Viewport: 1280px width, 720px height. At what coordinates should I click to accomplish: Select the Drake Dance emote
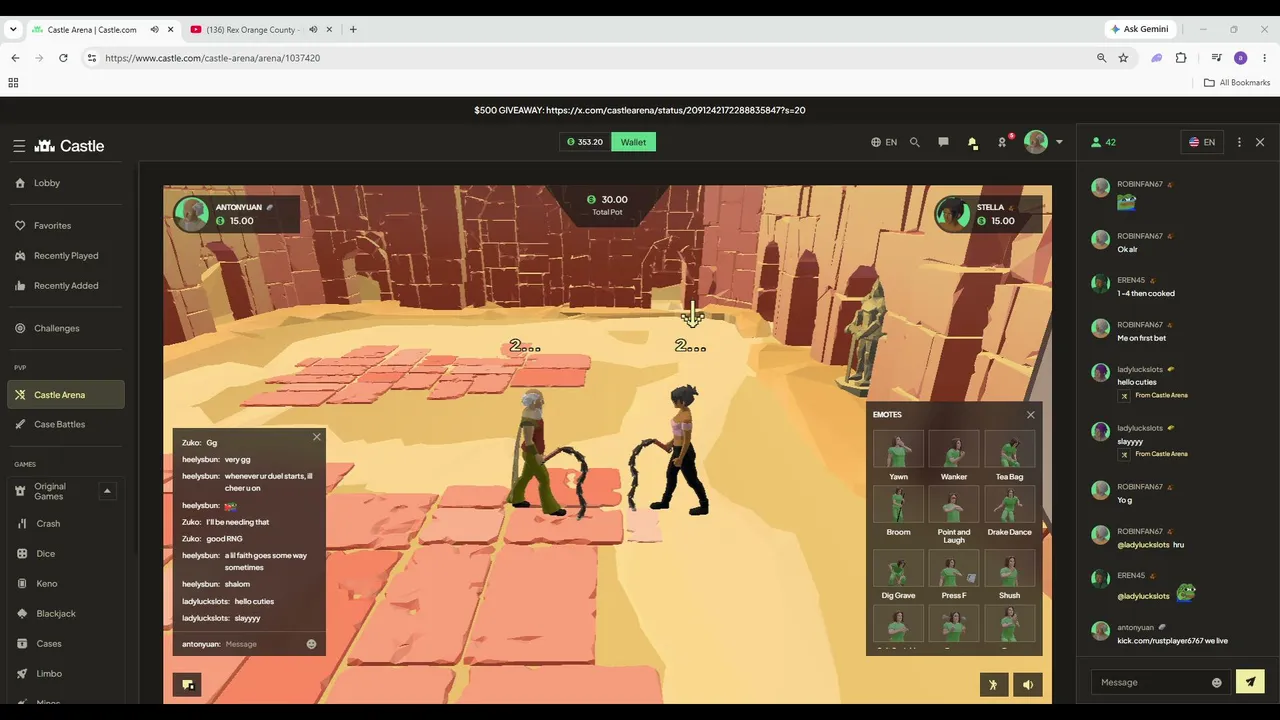tap(1010, 511)
